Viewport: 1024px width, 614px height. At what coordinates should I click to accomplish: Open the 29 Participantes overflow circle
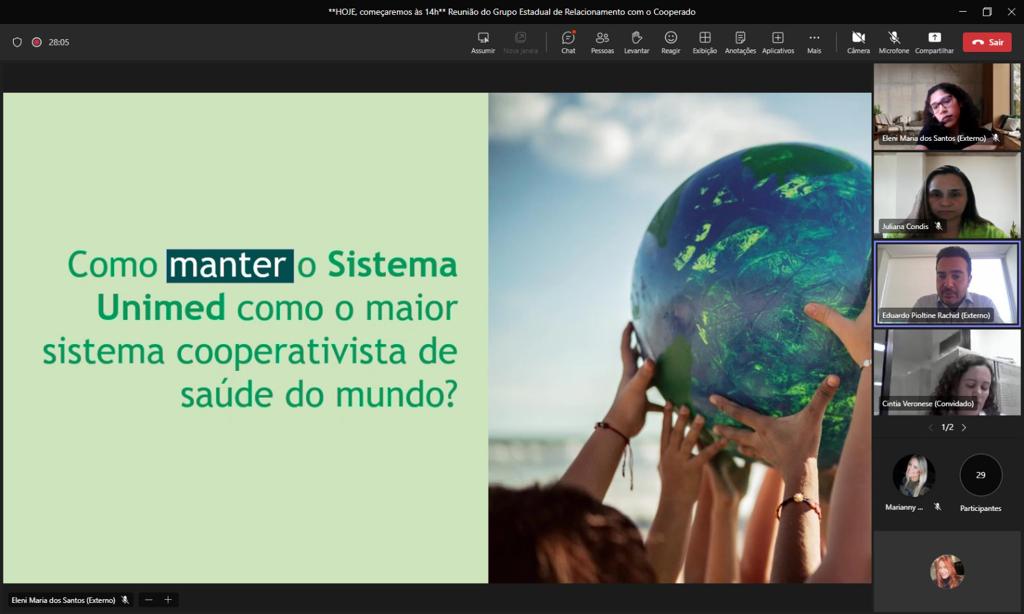(x=980, y=476)
